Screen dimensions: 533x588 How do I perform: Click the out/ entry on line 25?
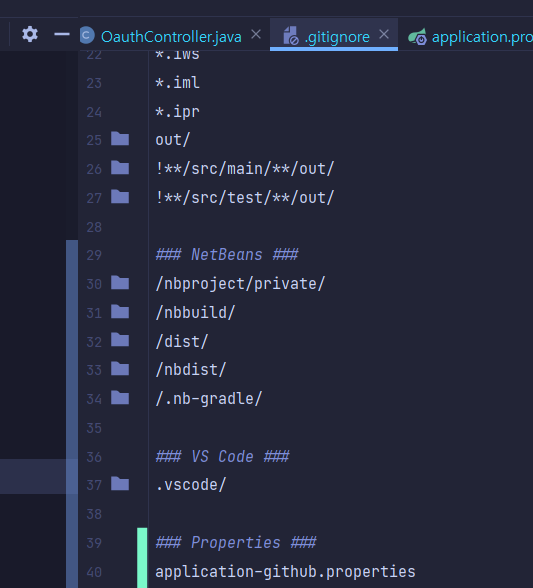[x=173, y=140]
